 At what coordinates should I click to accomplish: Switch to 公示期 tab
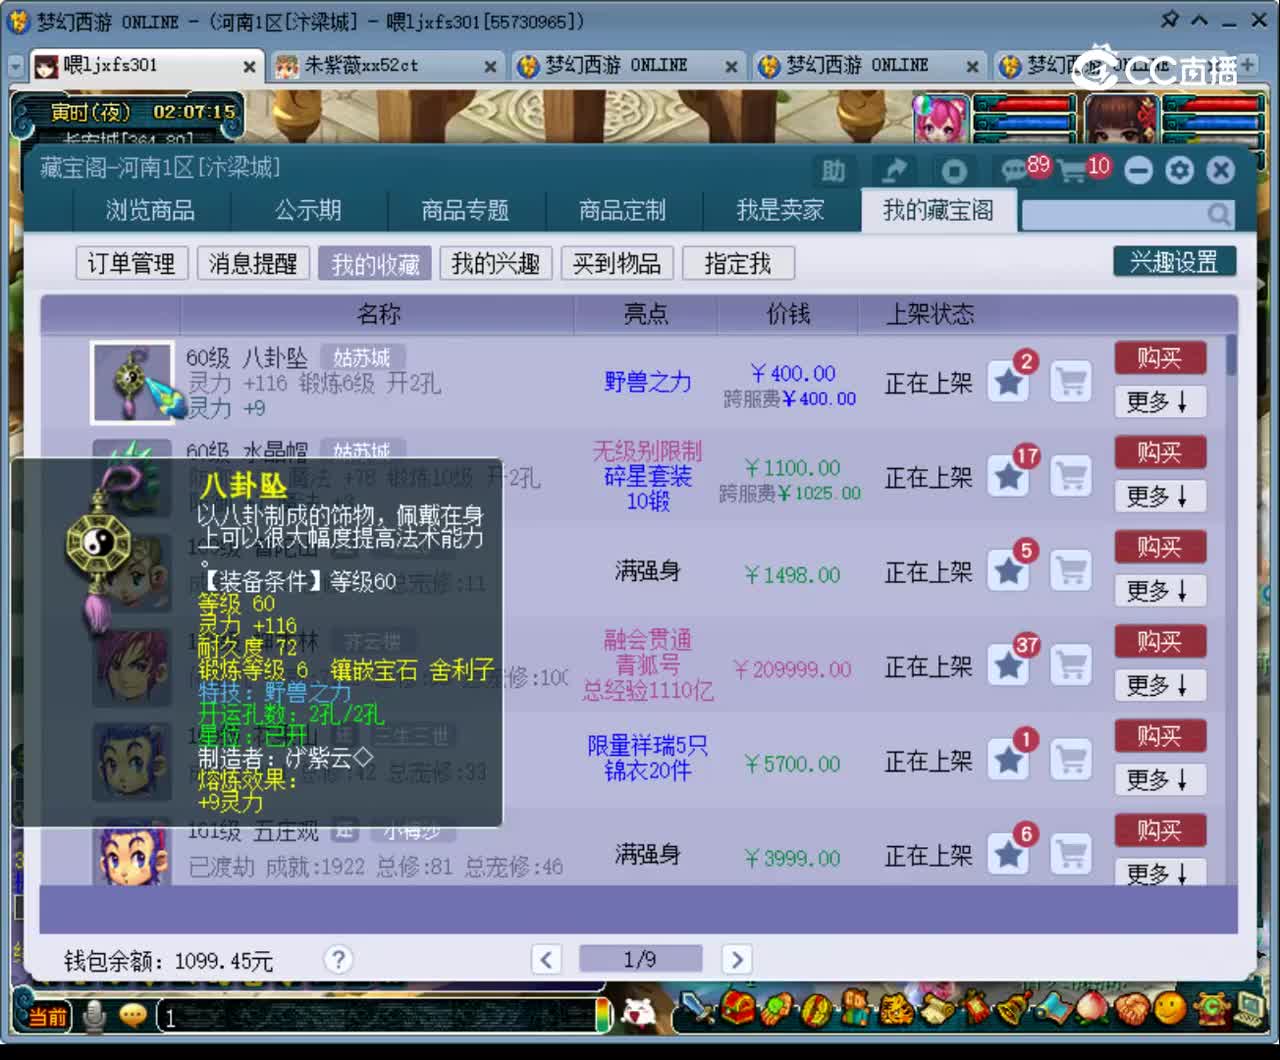308,210
